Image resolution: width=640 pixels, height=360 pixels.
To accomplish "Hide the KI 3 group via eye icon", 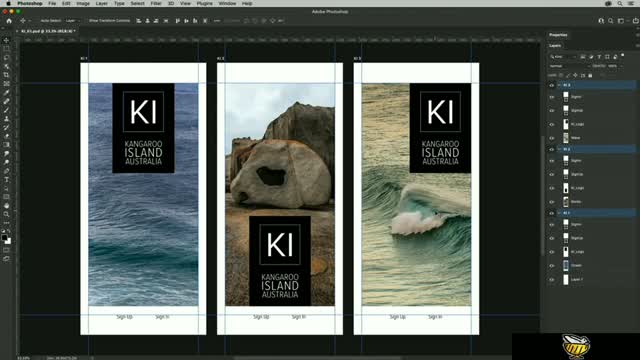I will coord(552,85).
